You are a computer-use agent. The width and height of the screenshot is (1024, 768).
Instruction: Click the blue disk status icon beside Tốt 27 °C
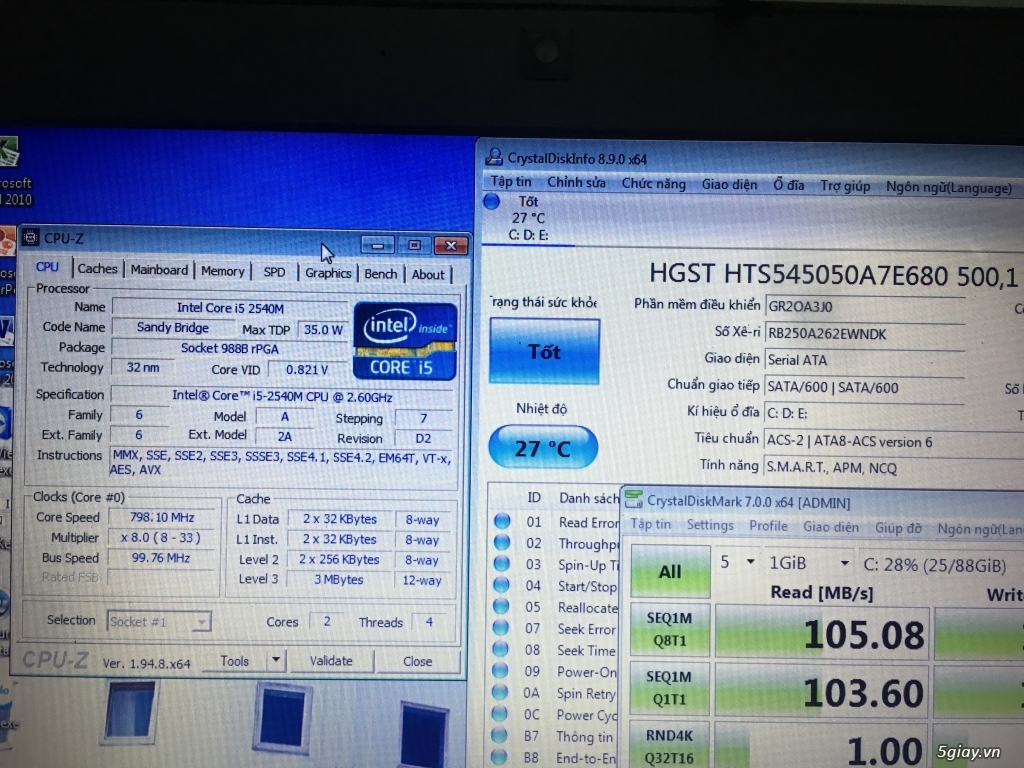coord(491,201)
